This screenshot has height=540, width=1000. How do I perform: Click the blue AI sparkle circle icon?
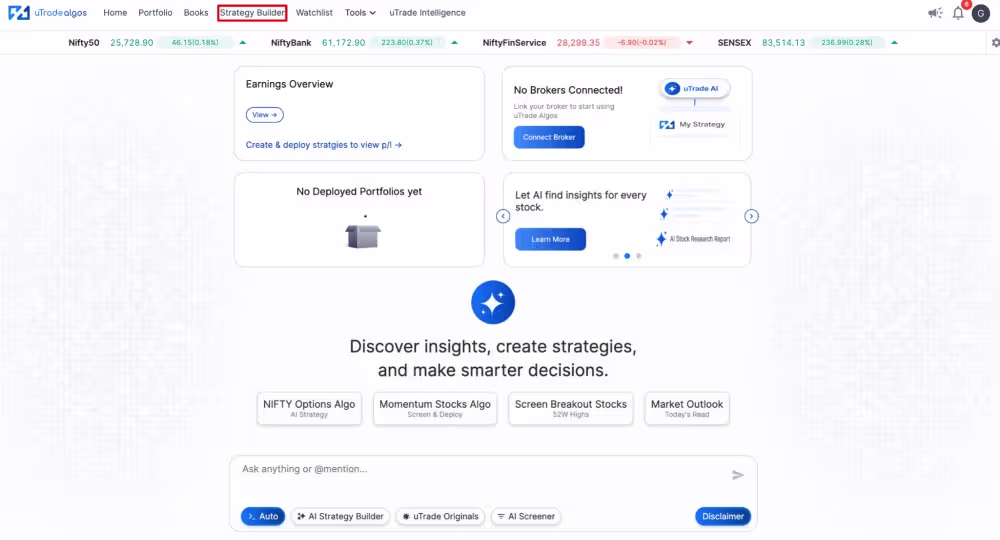point(493,302)
